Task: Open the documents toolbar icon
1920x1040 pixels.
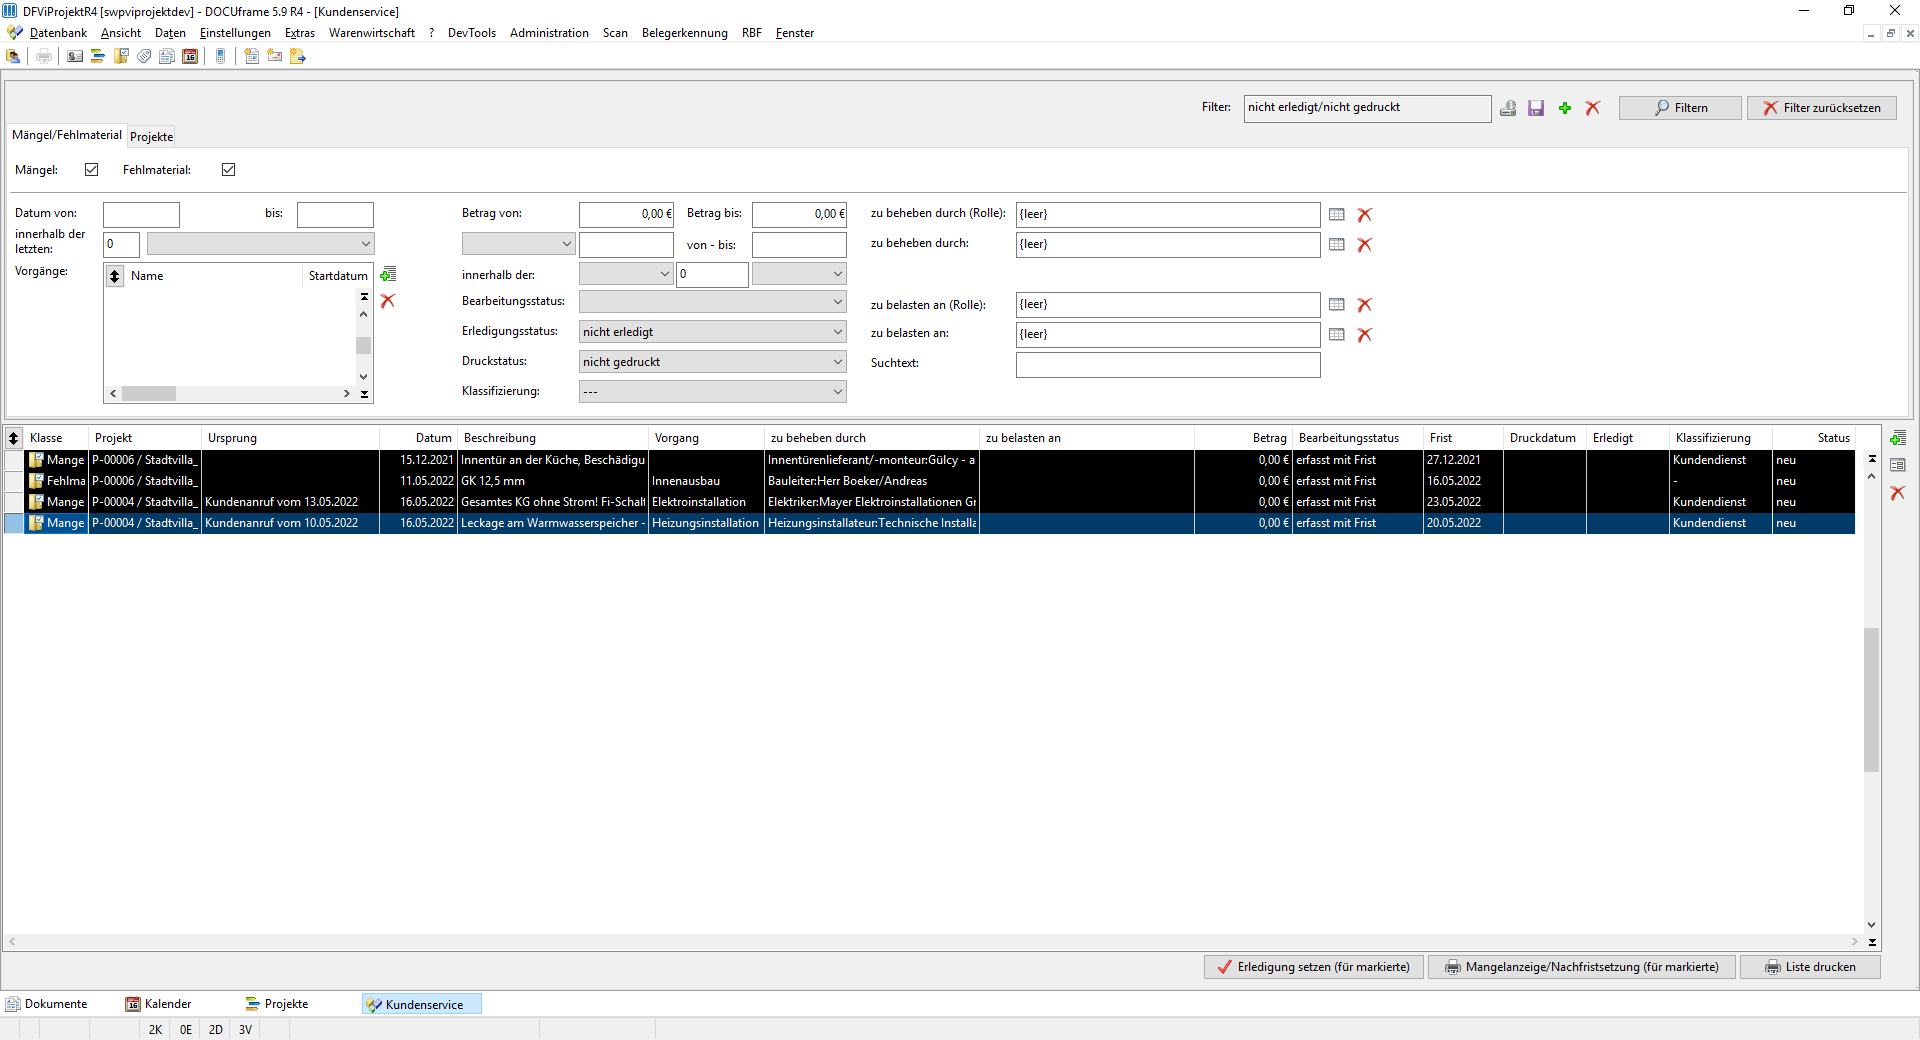Action: (167, 56)
